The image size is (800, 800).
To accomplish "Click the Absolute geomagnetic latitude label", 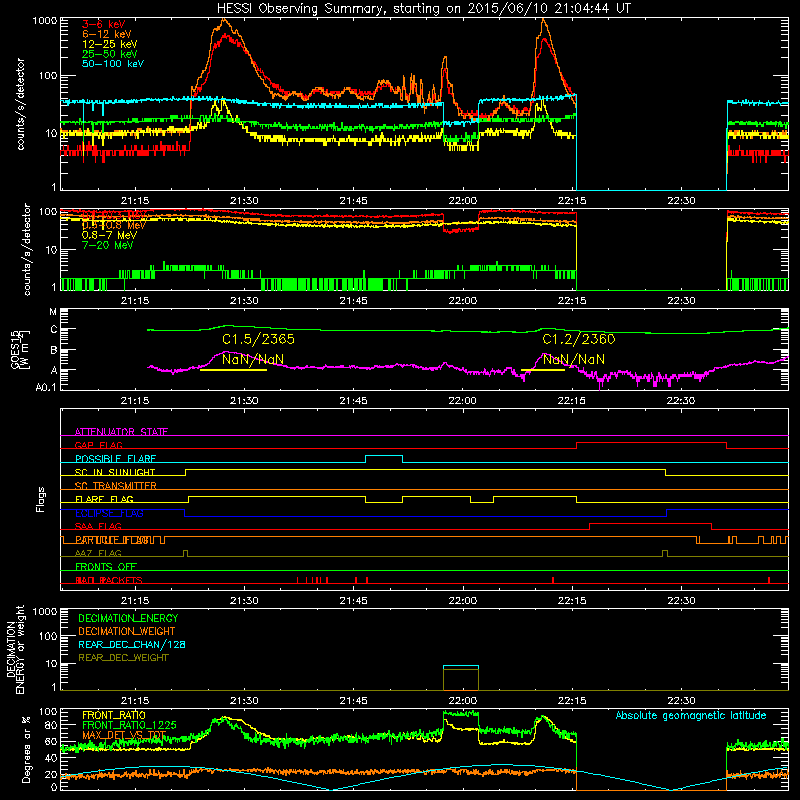I will (x=691, y=716).
